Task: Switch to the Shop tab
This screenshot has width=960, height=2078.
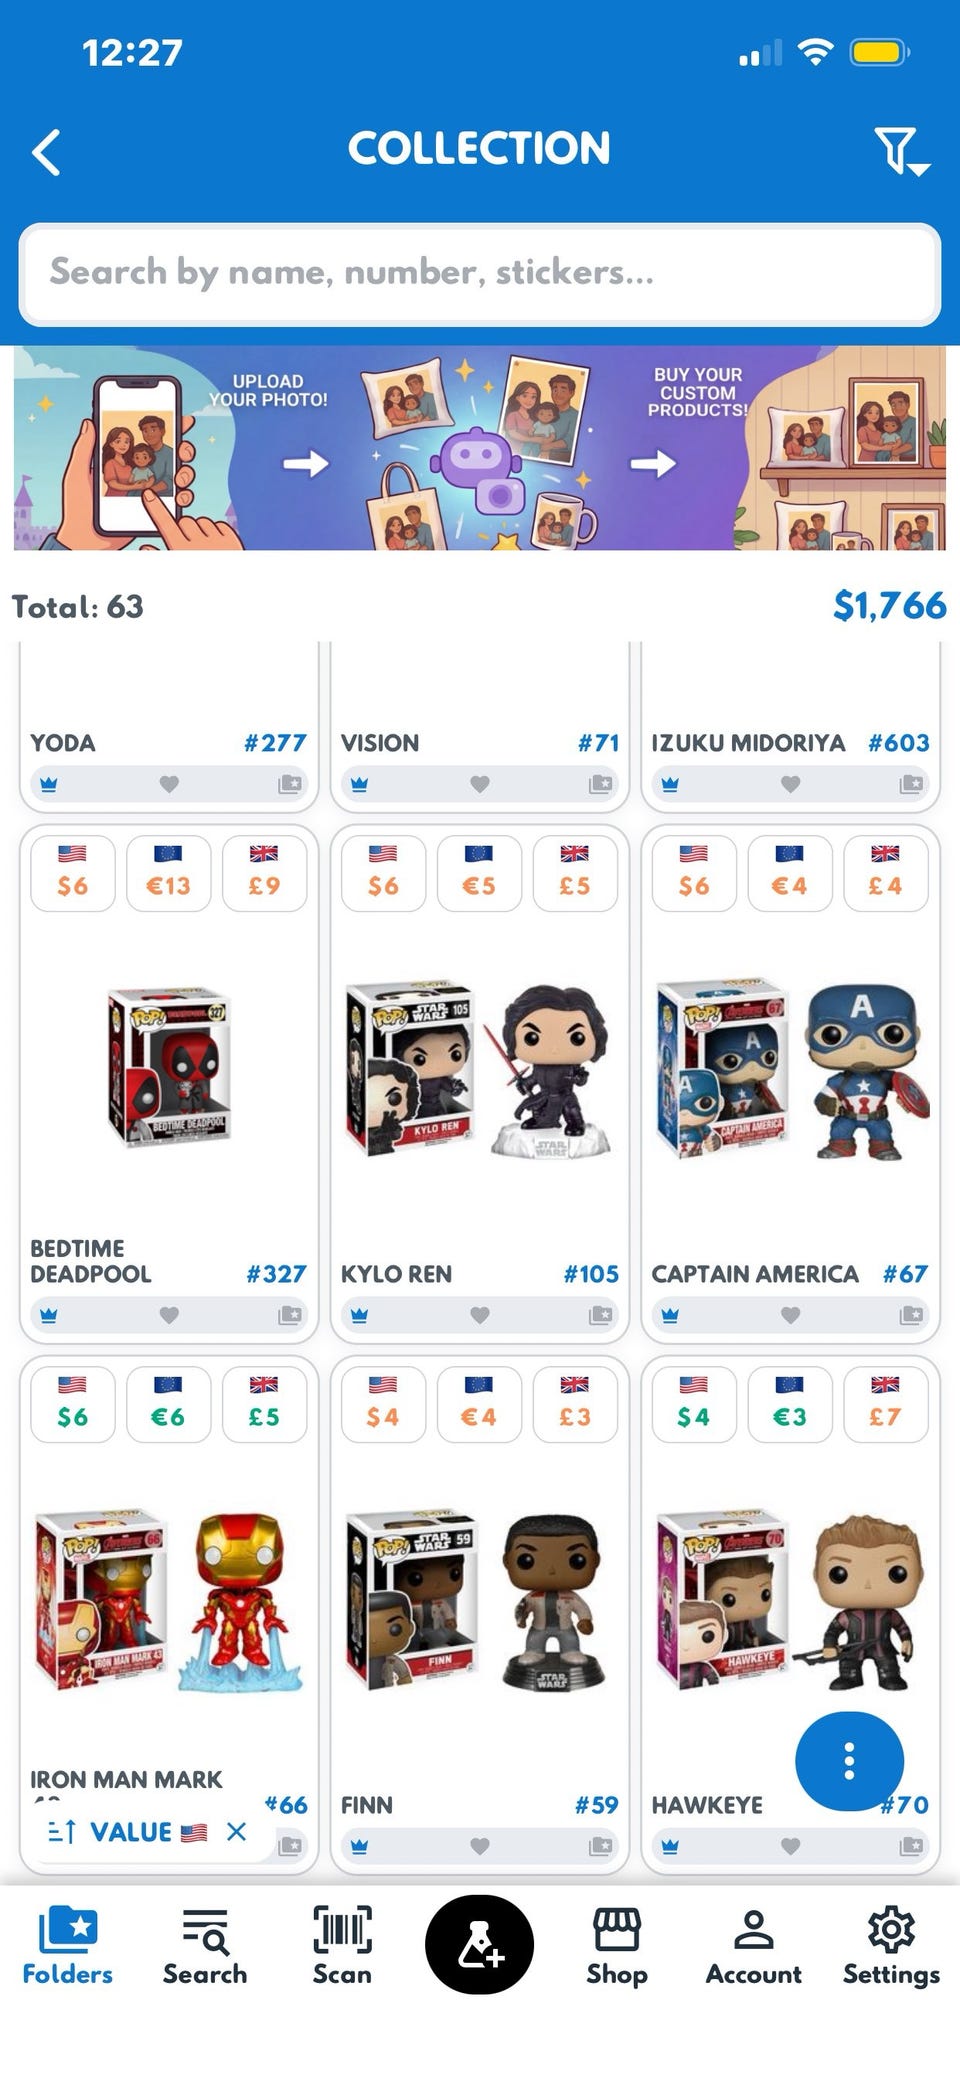Action: tap(617, 1945)
